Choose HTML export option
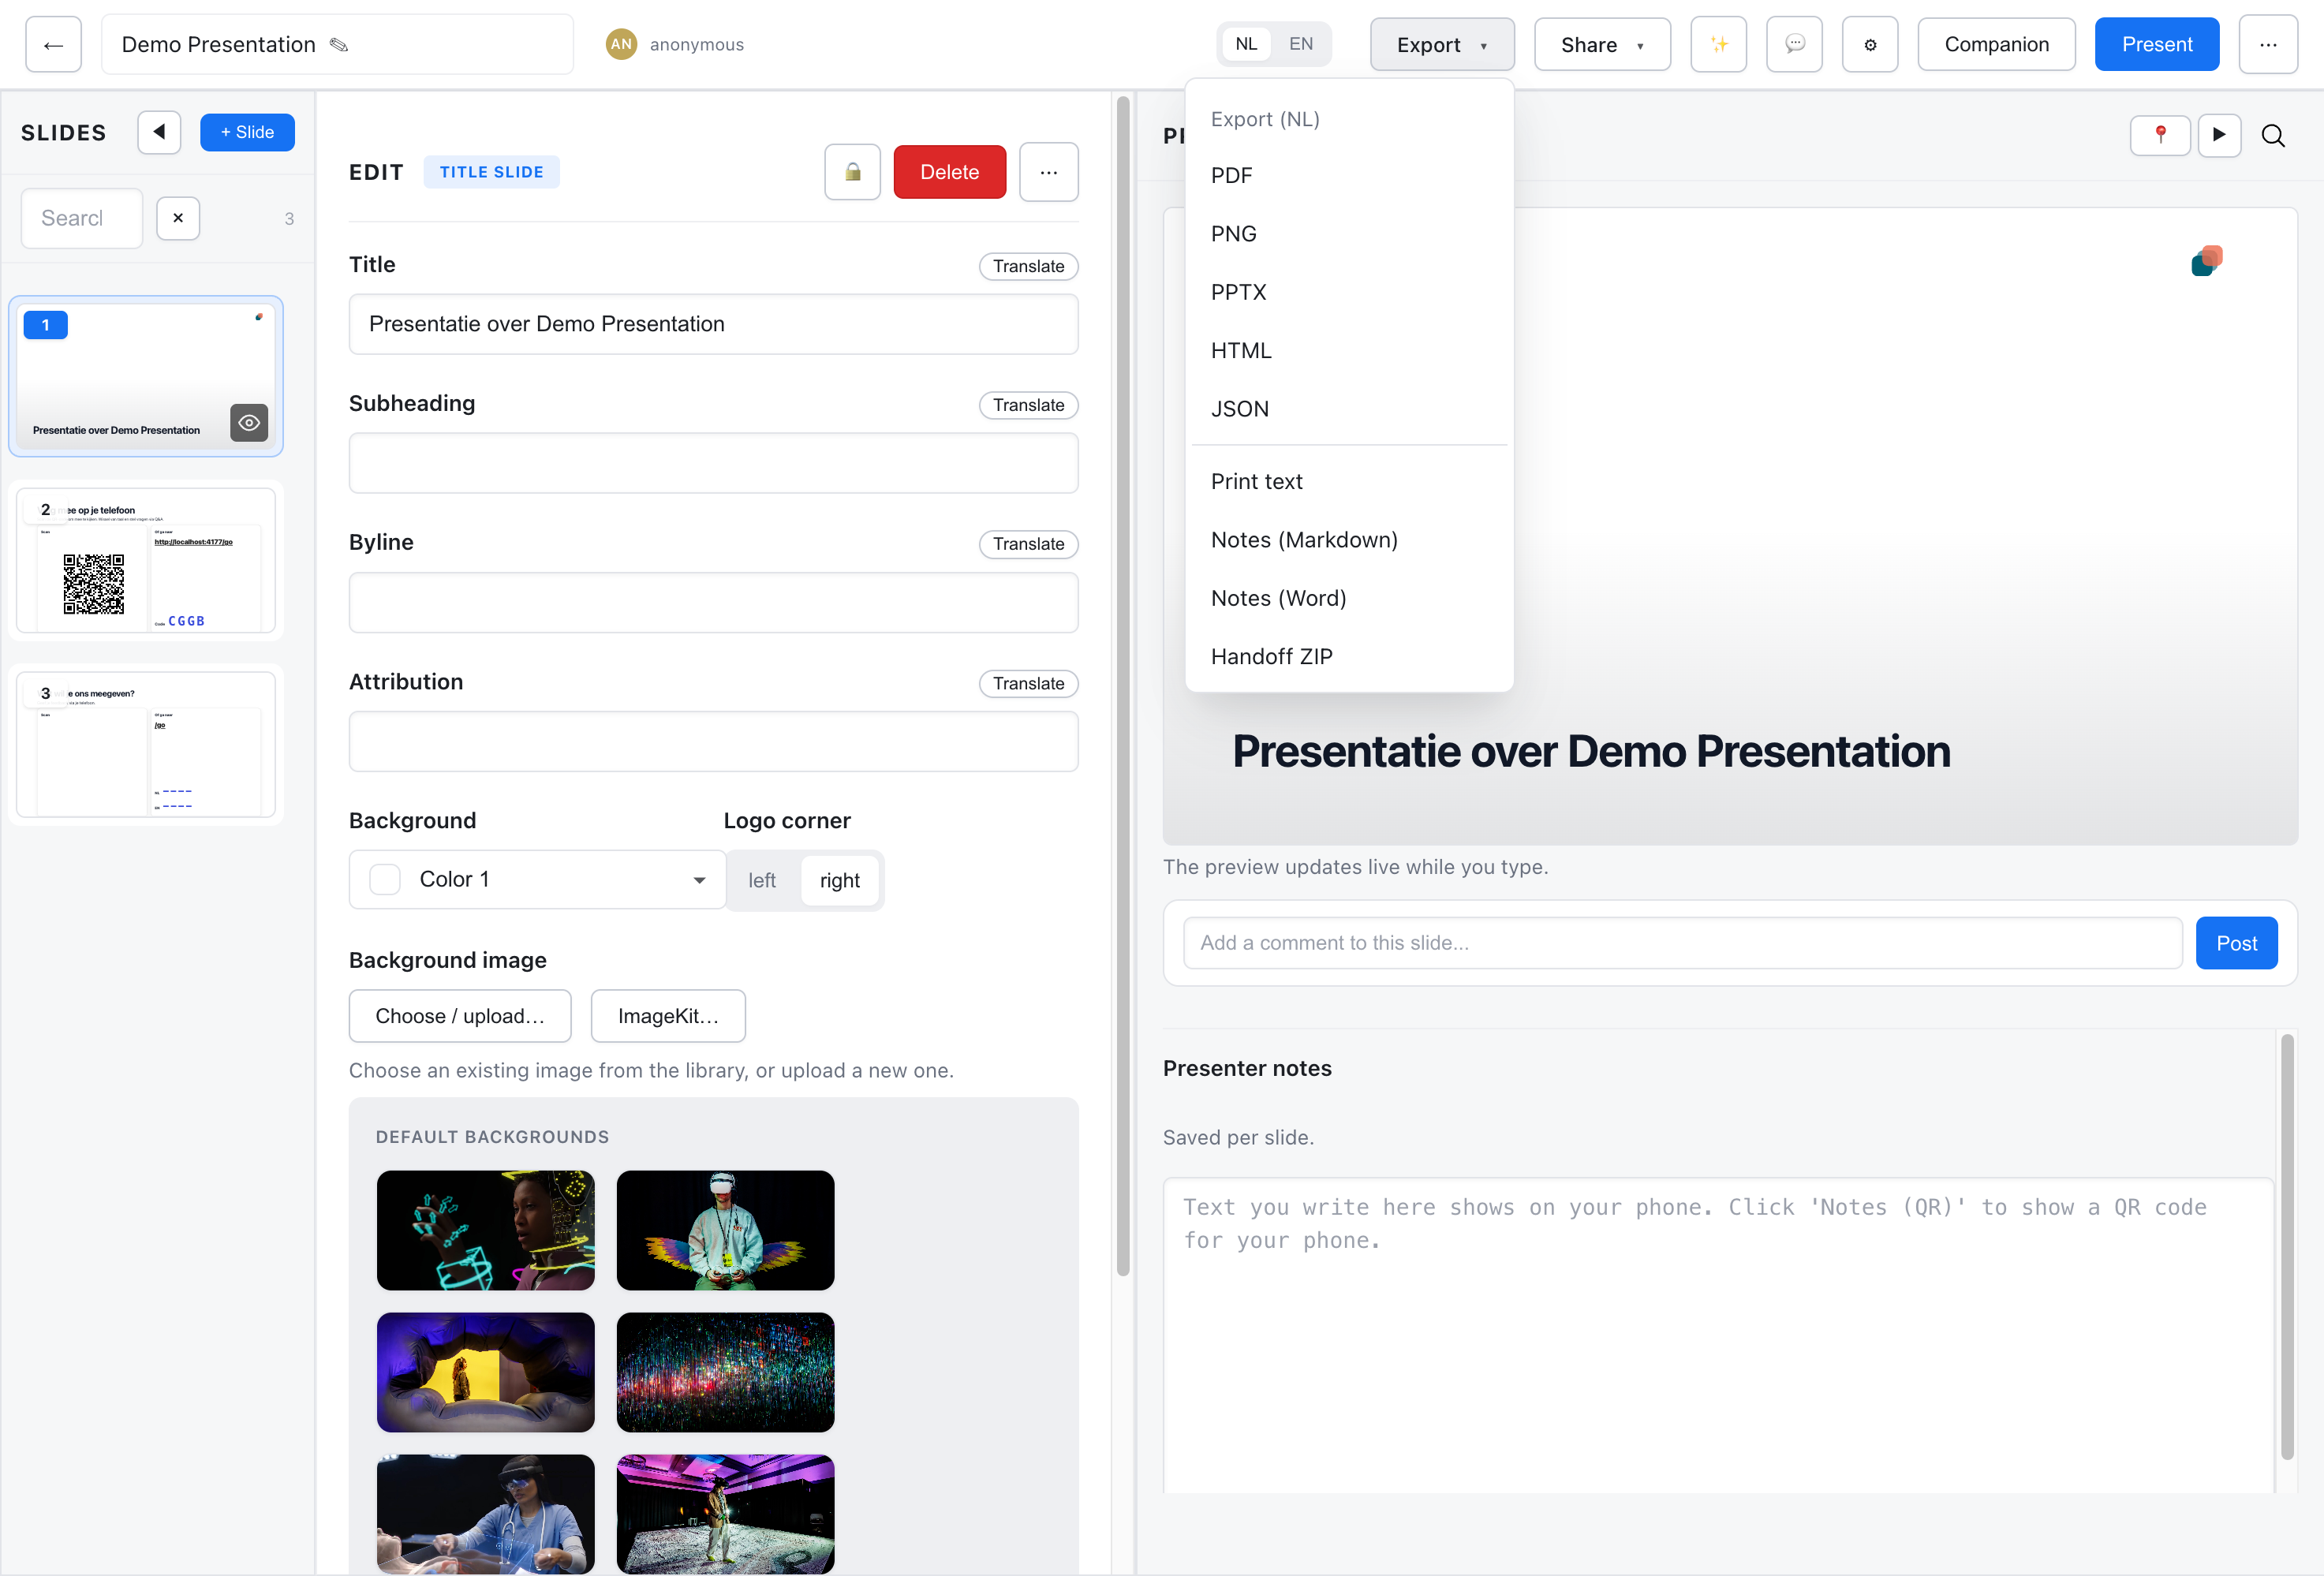The width and height of the screenshot is (2324, 1576). [1348, 351]
